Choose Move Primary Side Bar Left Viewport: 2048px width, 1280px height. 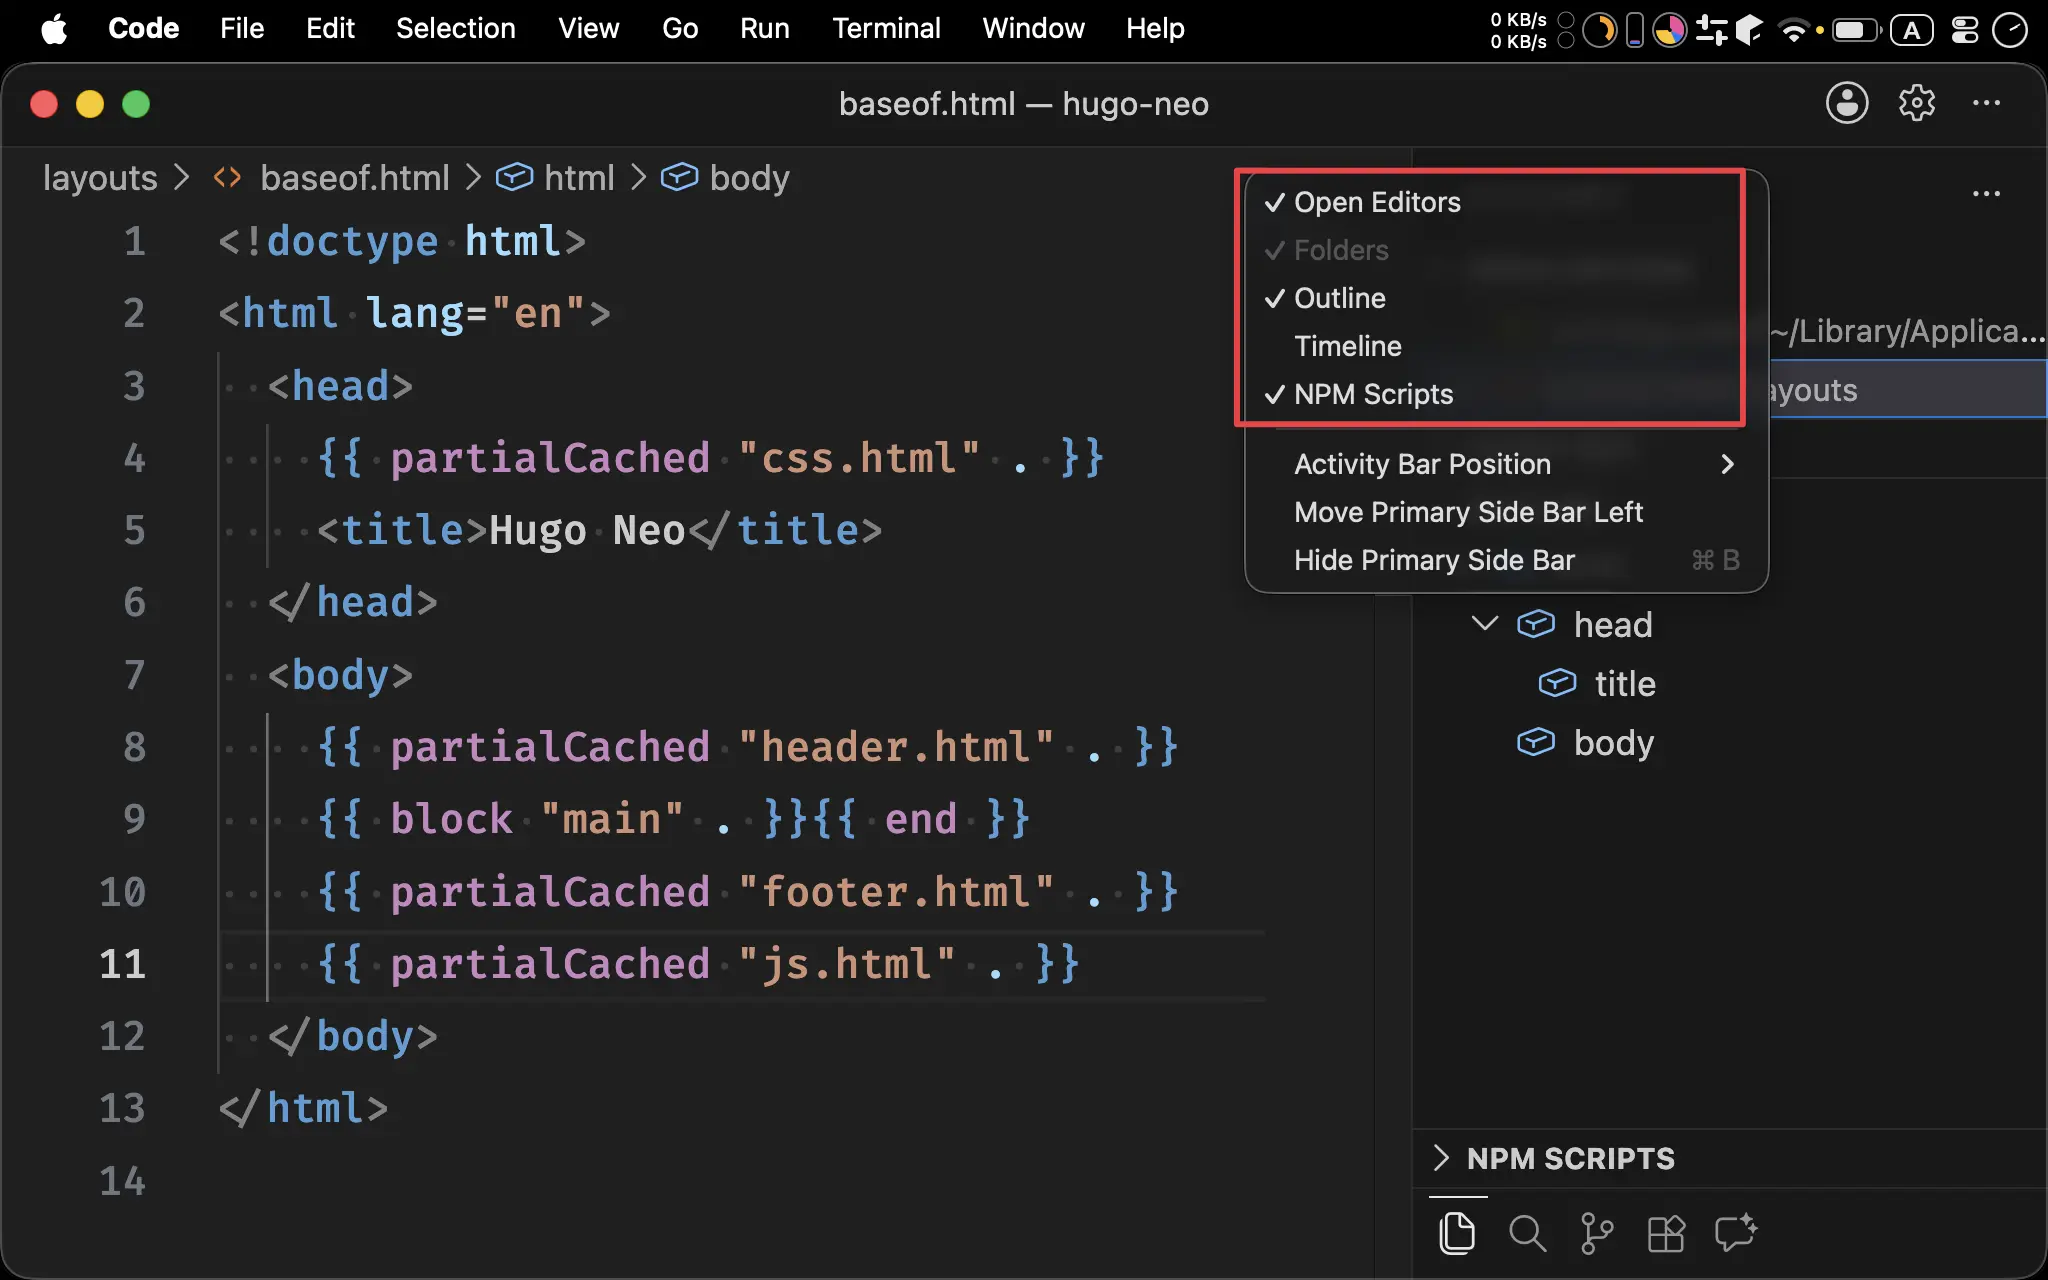(x=1507, y=512)
